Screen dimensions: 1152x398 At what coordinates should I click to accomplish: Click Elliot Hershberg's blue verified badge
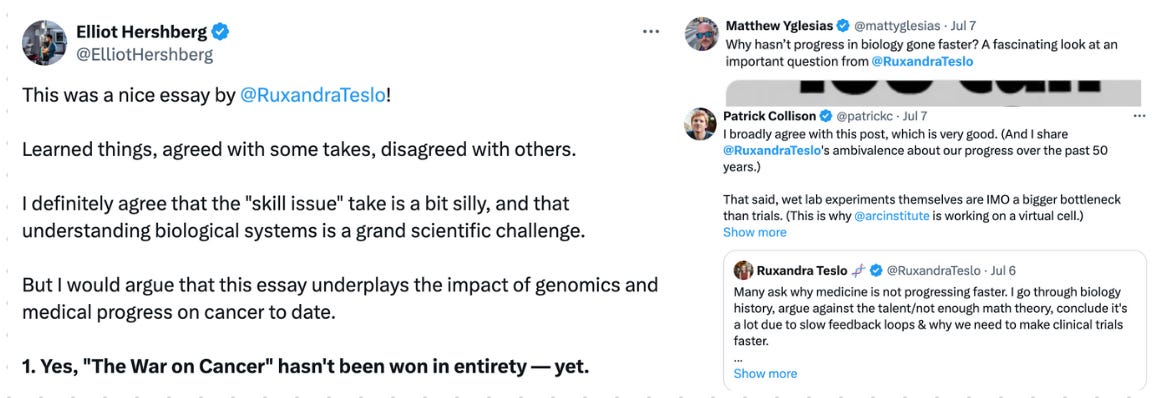tap(220, 32)
